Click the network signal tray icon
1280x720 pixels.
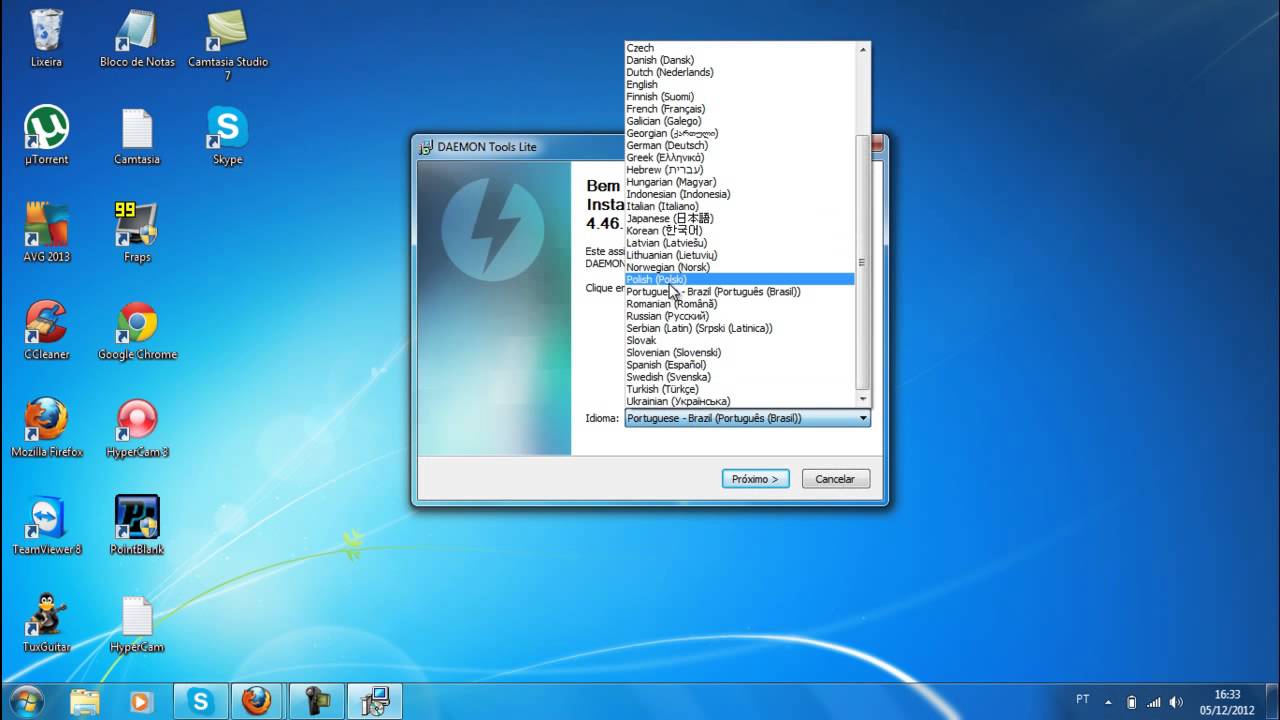[x=1154, y=702]
